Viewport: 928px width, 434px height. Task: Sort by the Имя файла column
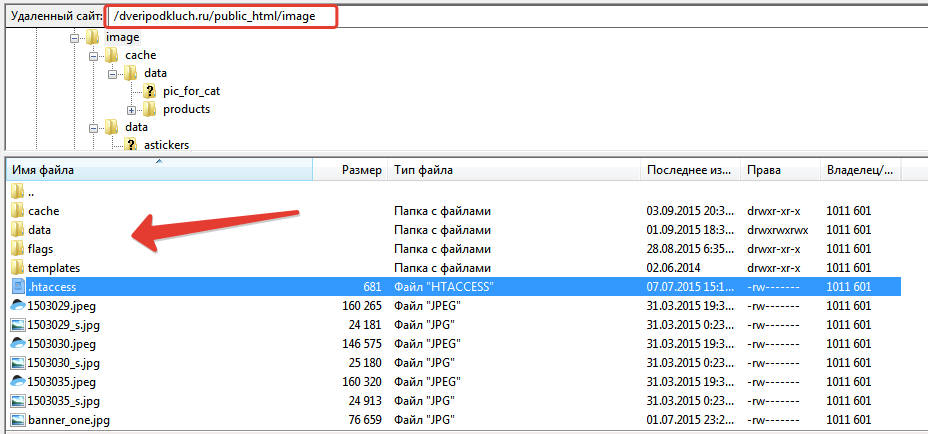pyautogui.click(x=159, y=171)
